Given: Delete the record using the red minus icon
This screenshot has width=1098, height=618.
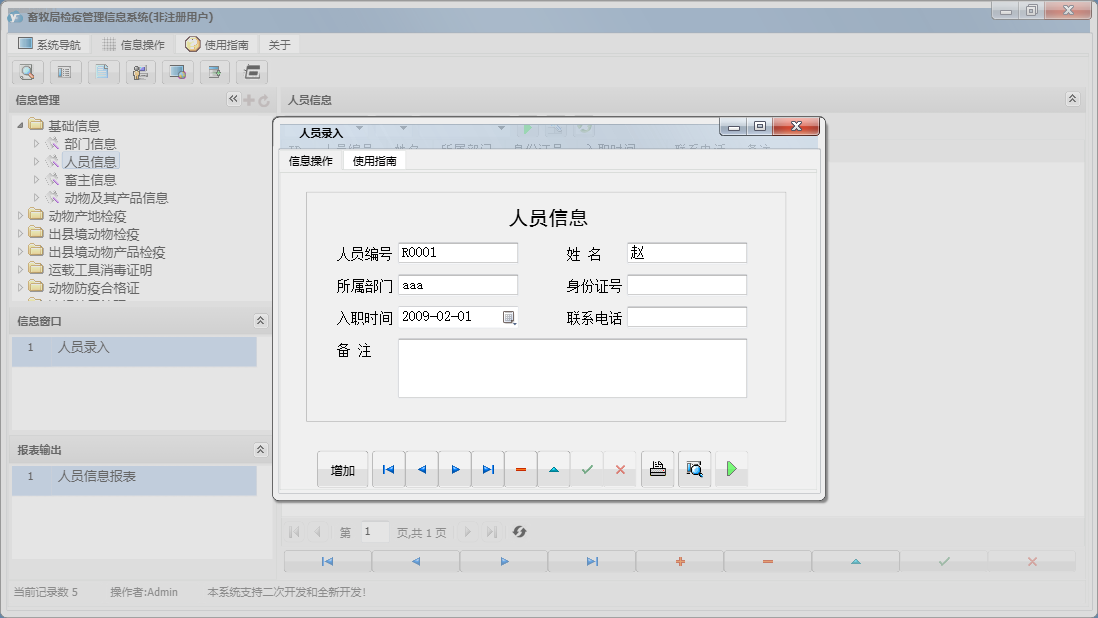Looking at the screenshot, I should coord(521,468).
